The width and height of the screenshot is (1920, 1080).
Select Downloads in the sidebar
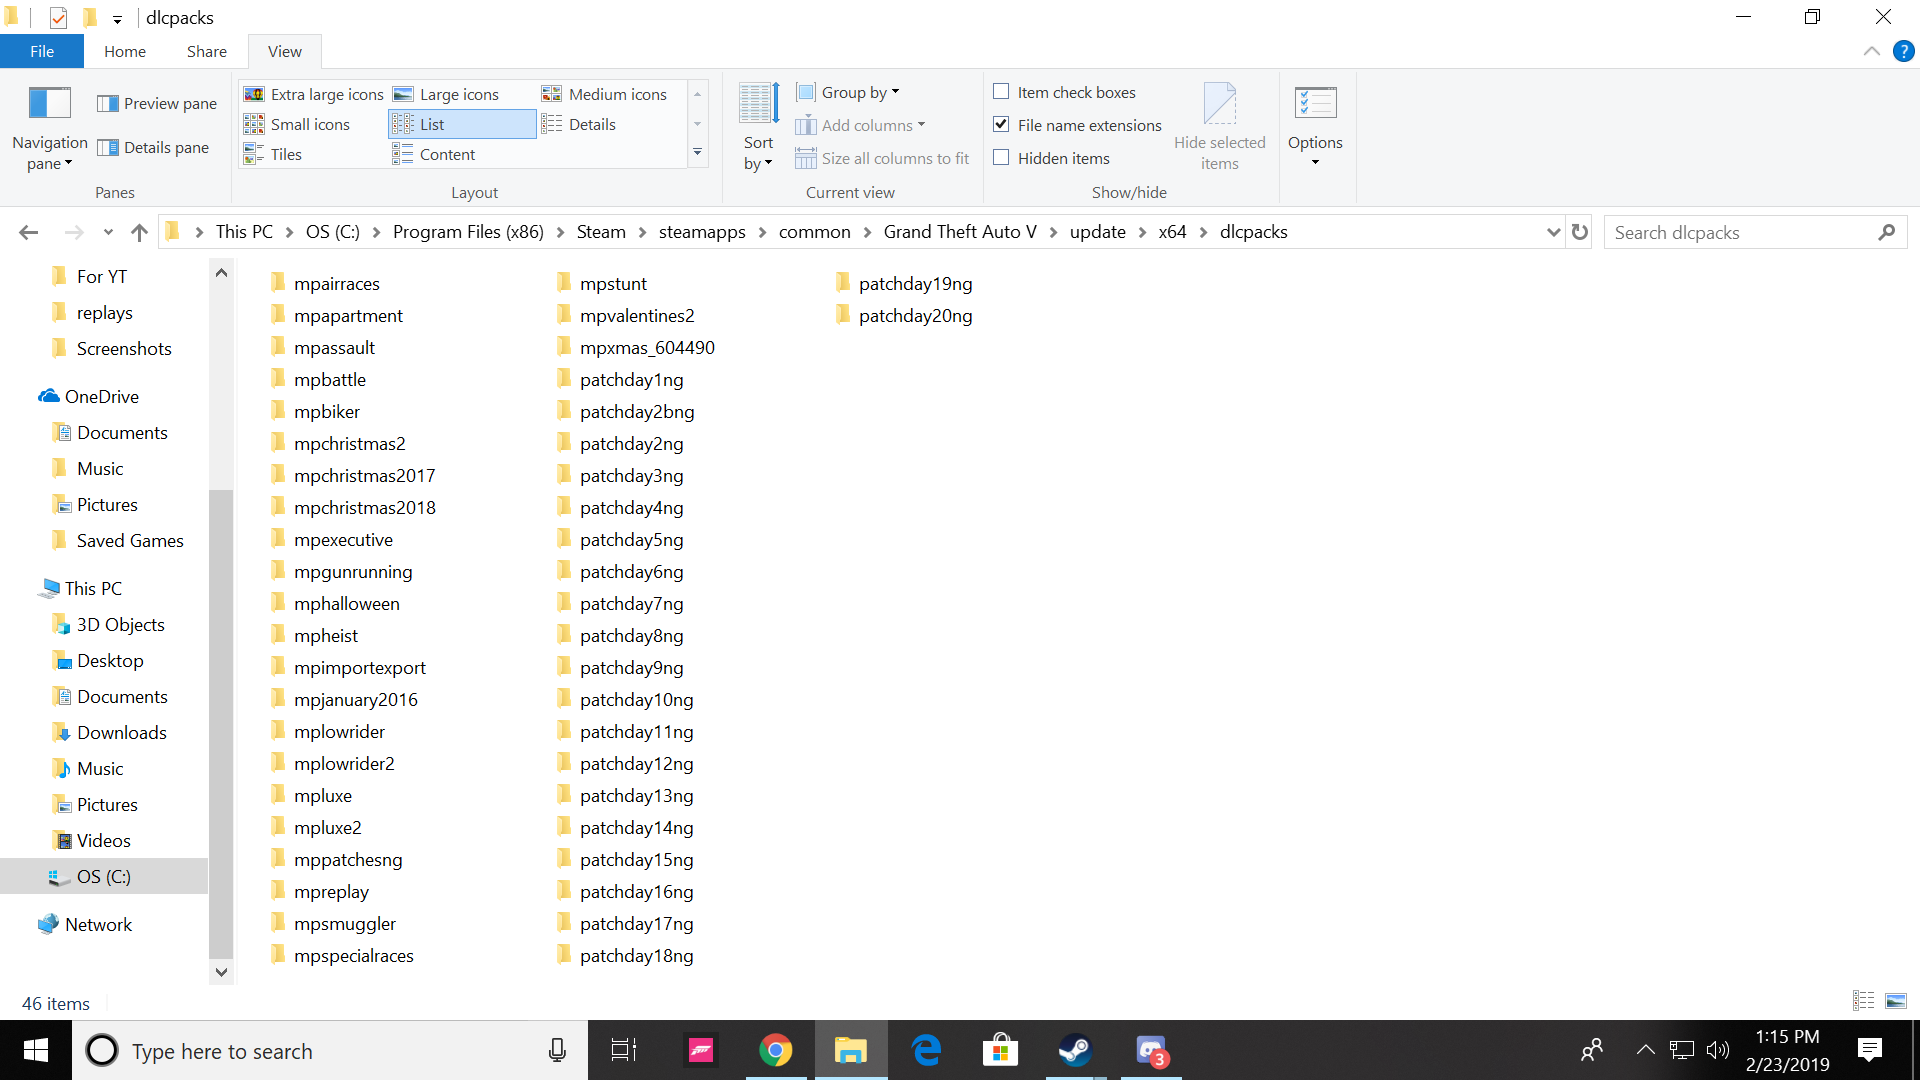tap(122, 732)
